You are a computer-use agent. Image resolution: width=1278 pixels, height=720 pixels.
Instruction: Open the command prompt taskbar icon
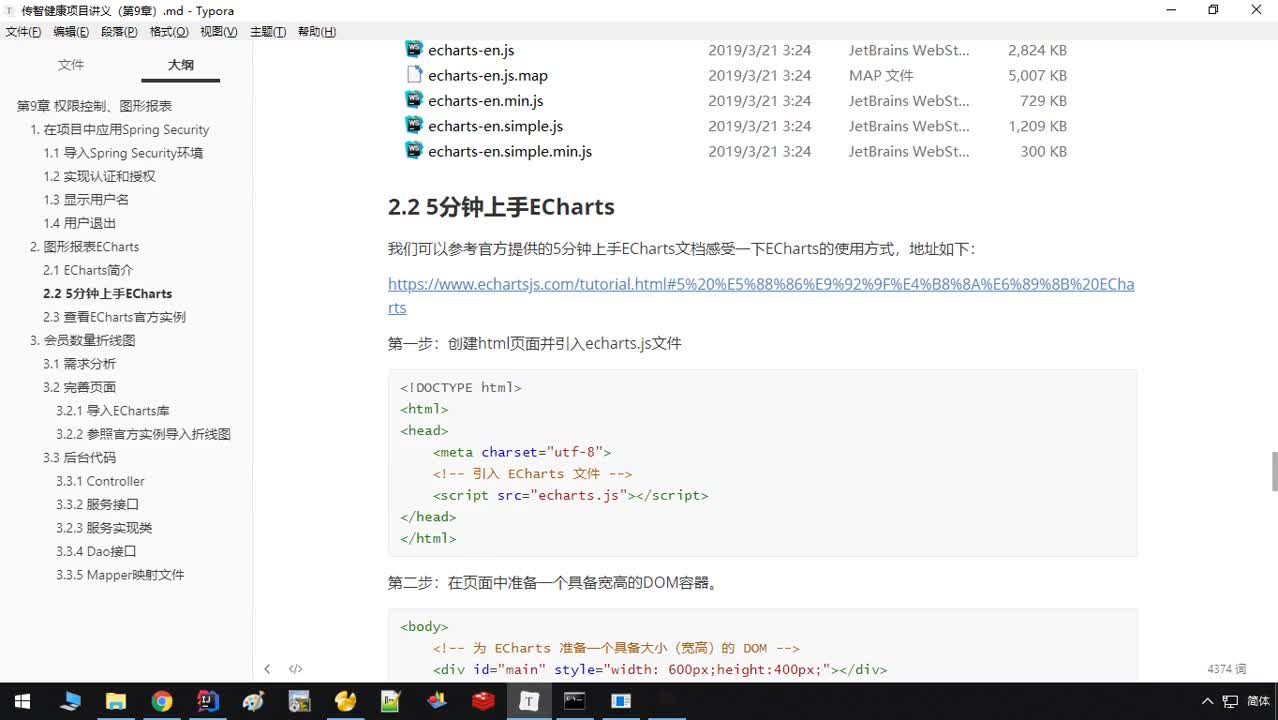click(x=575, y=701)
